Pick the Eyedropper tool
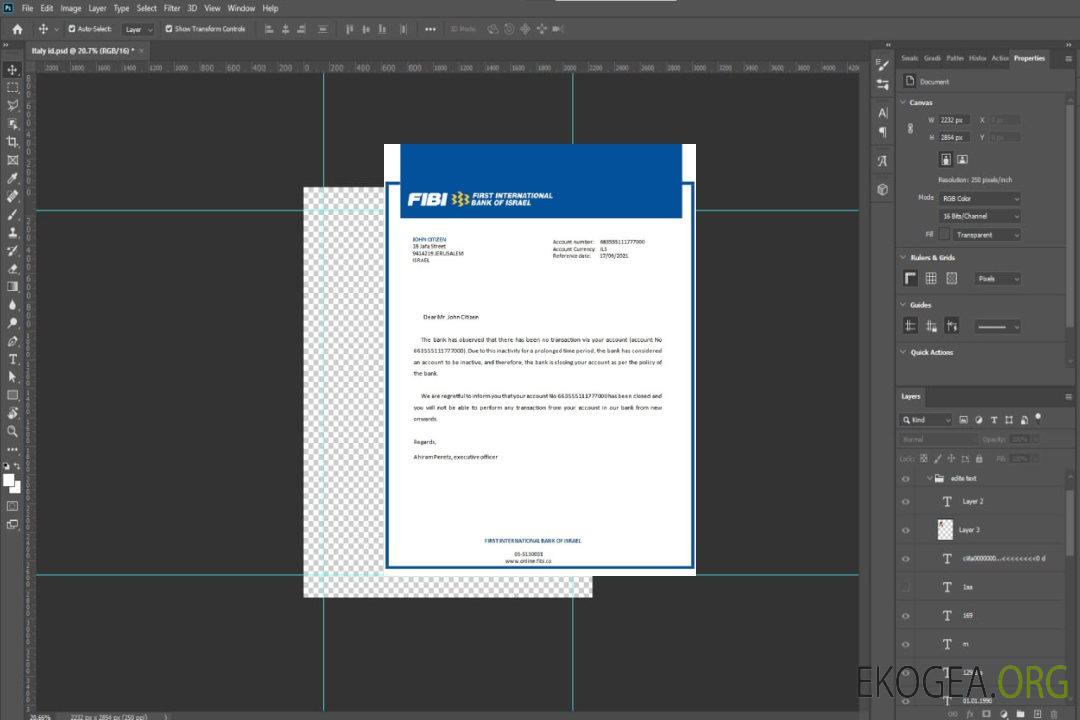1080x720 pixels. tap(13, 178)
